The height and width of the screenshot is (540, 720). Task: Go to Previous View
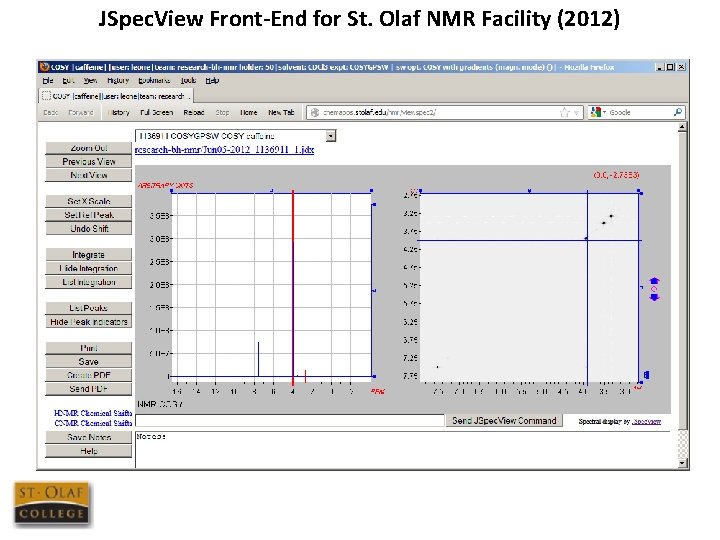click(x=89, y=162)
